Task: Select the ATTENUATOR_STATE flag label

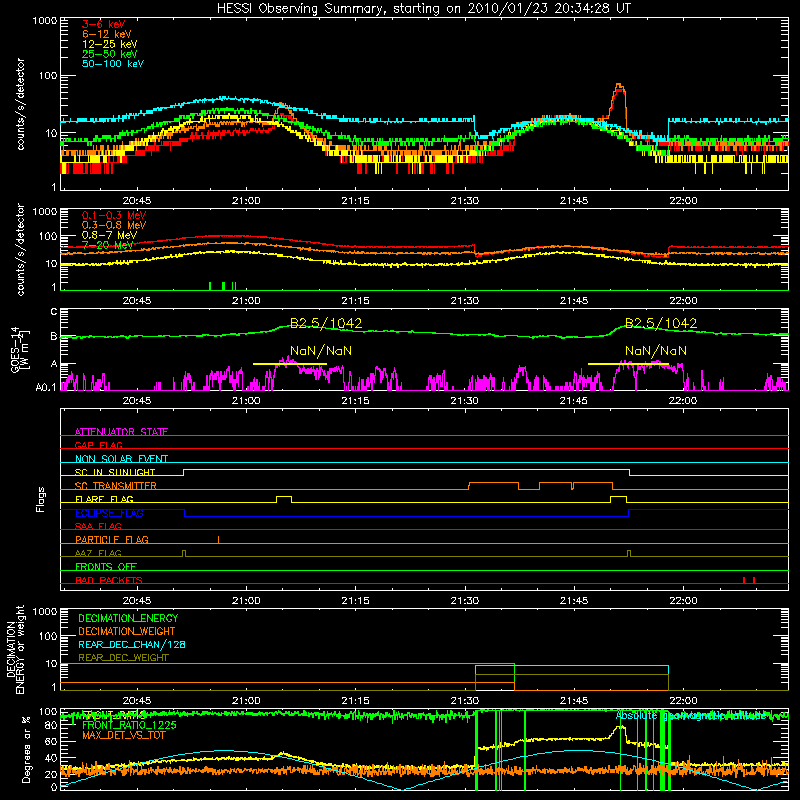Action: point(121,432)
